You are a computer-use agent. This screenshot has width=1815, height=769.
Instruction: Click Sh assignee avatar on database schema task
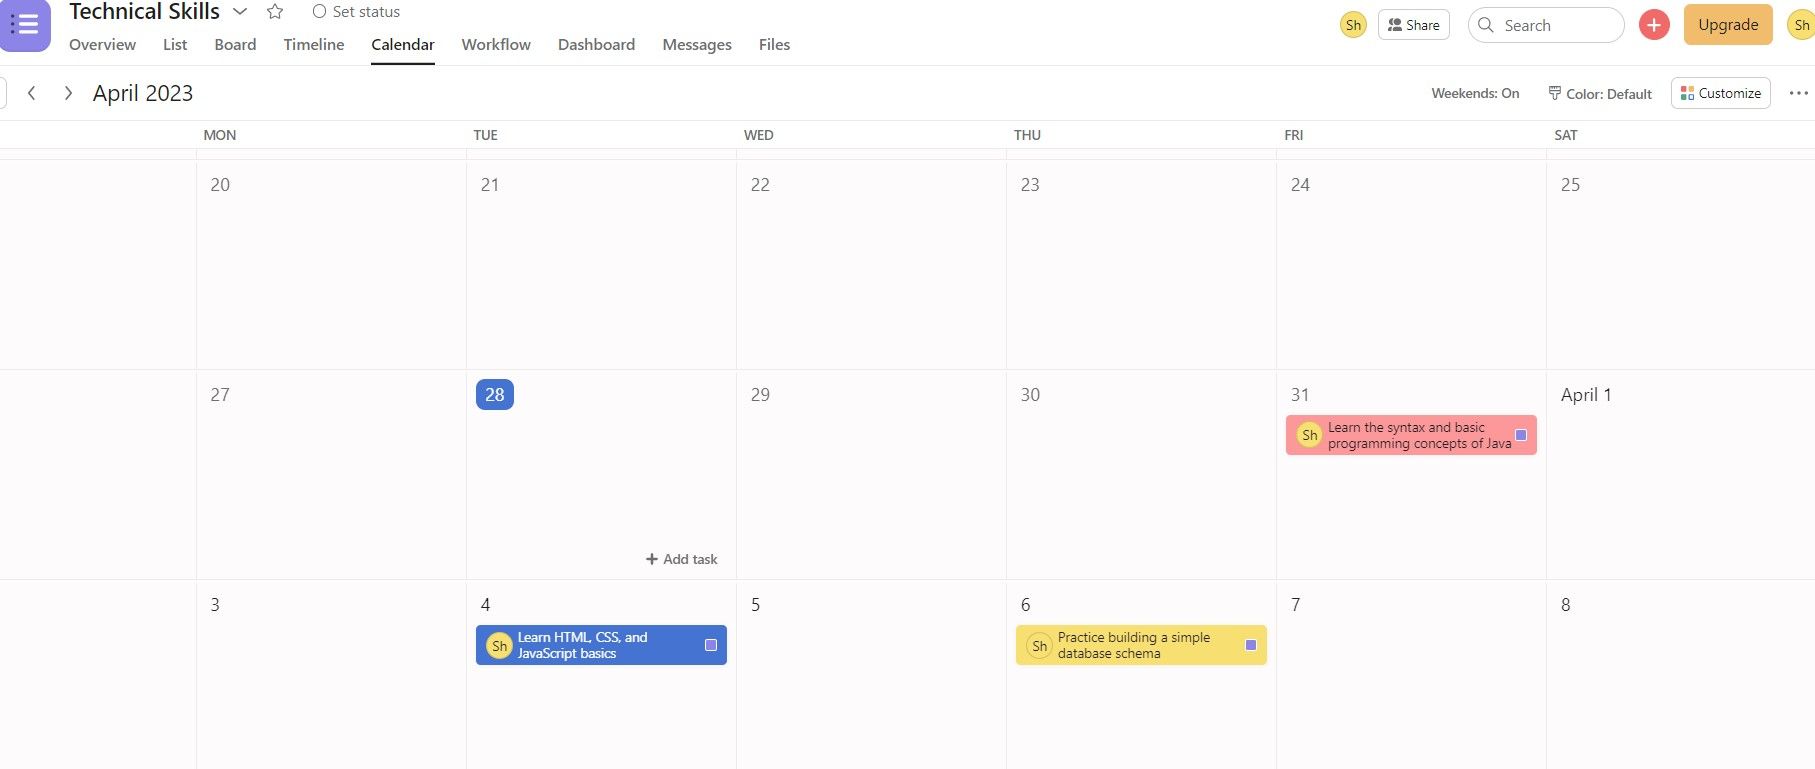pos(1039,646)
